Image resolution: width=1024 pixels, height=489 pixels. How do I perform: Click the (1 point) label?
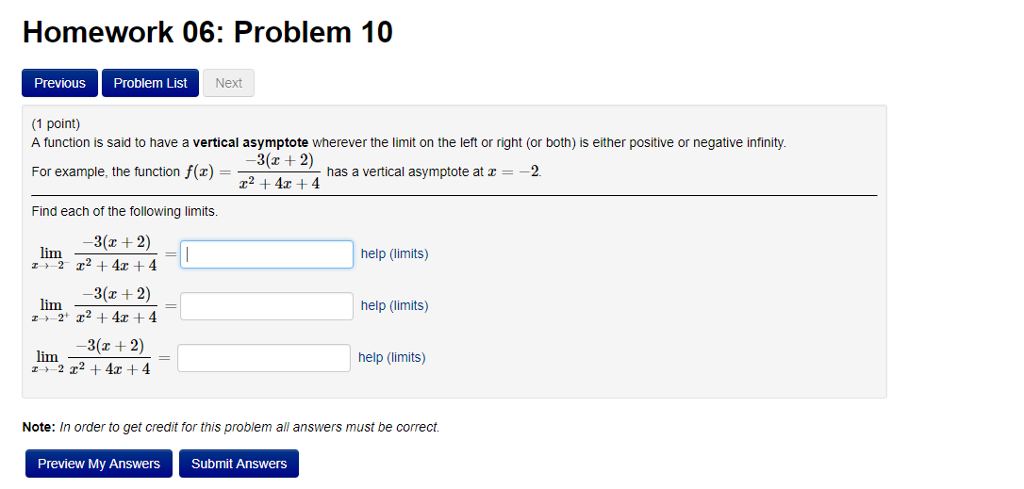point(56,123)
